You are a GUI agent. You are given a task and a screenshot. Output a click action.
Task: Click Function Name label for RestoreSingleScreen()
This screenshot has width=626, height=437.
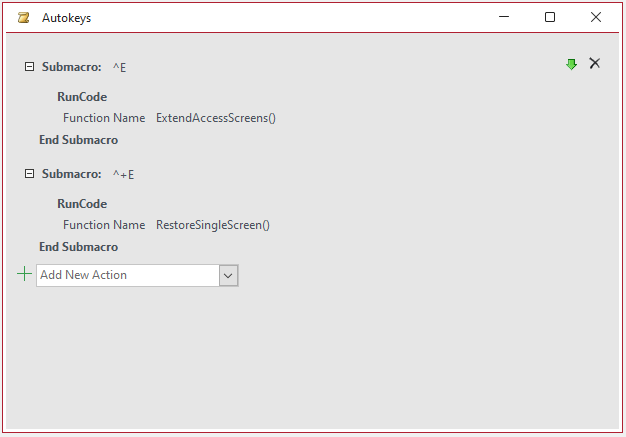click(104, 225)
